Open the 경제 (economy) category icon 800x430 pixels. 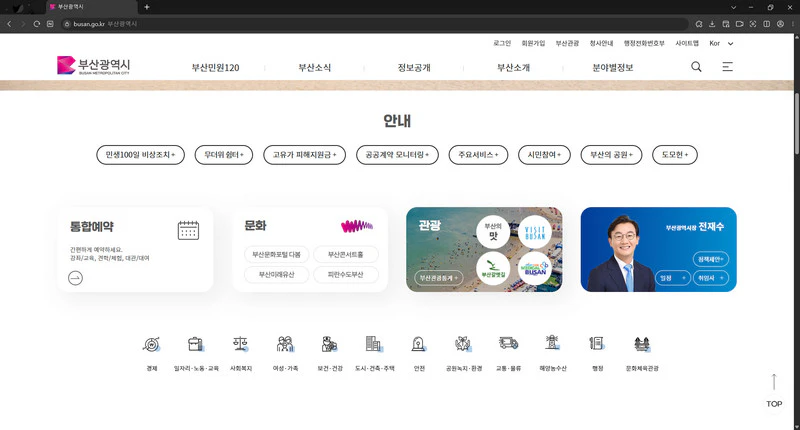click(x=152, y=344)
